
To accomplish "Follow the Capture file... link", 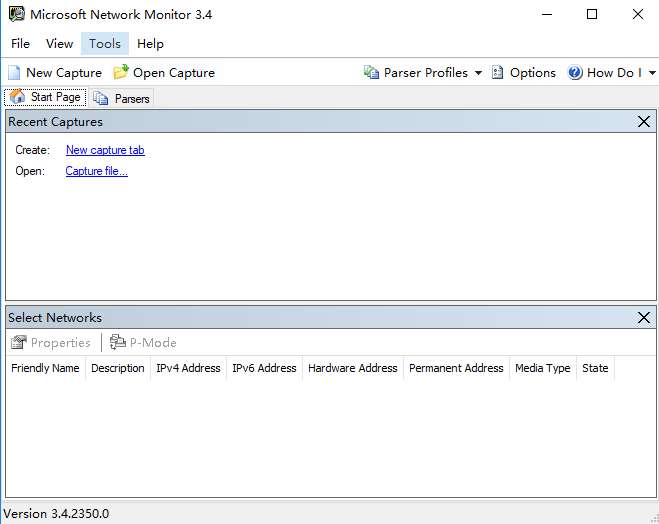I will (x=97, y=171).
